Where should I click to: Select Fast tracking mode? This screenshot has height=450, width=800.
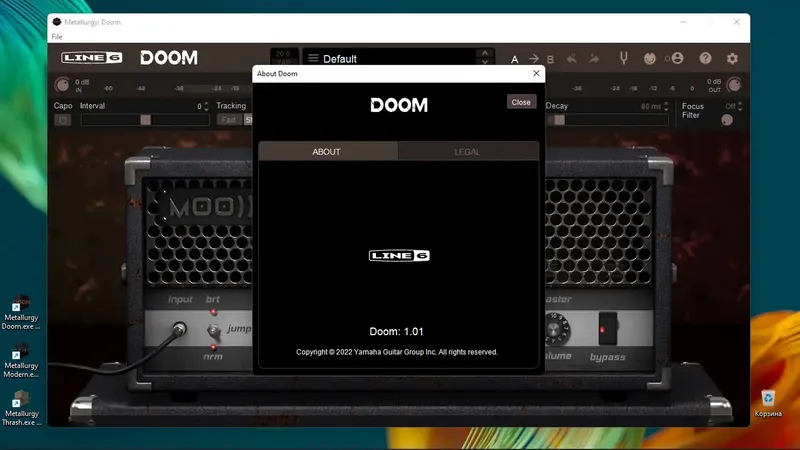click(x=229, y=120)
